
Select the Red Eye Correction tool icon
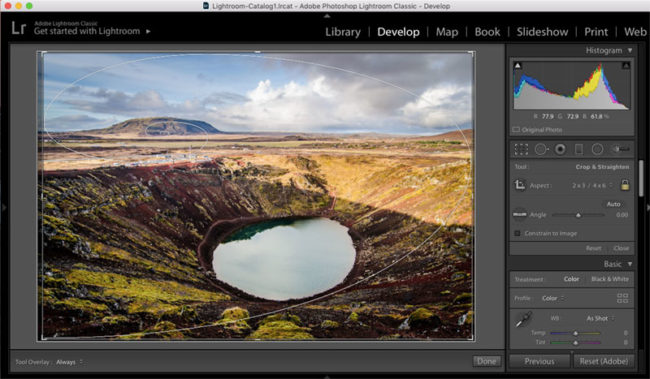(x=560, y=149)
